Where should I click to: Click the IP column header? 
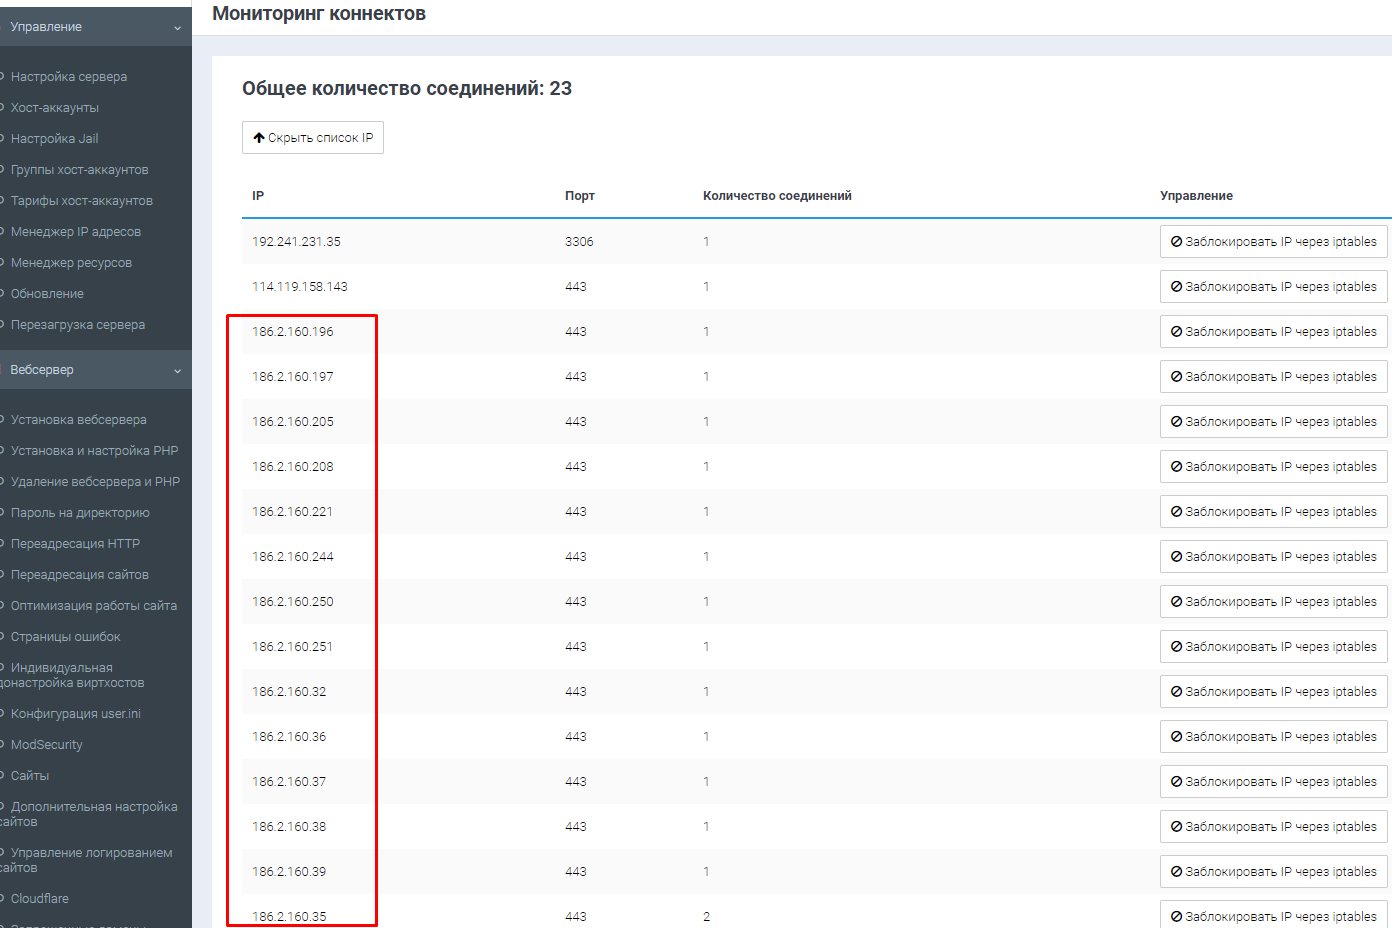tap(258, 196)
